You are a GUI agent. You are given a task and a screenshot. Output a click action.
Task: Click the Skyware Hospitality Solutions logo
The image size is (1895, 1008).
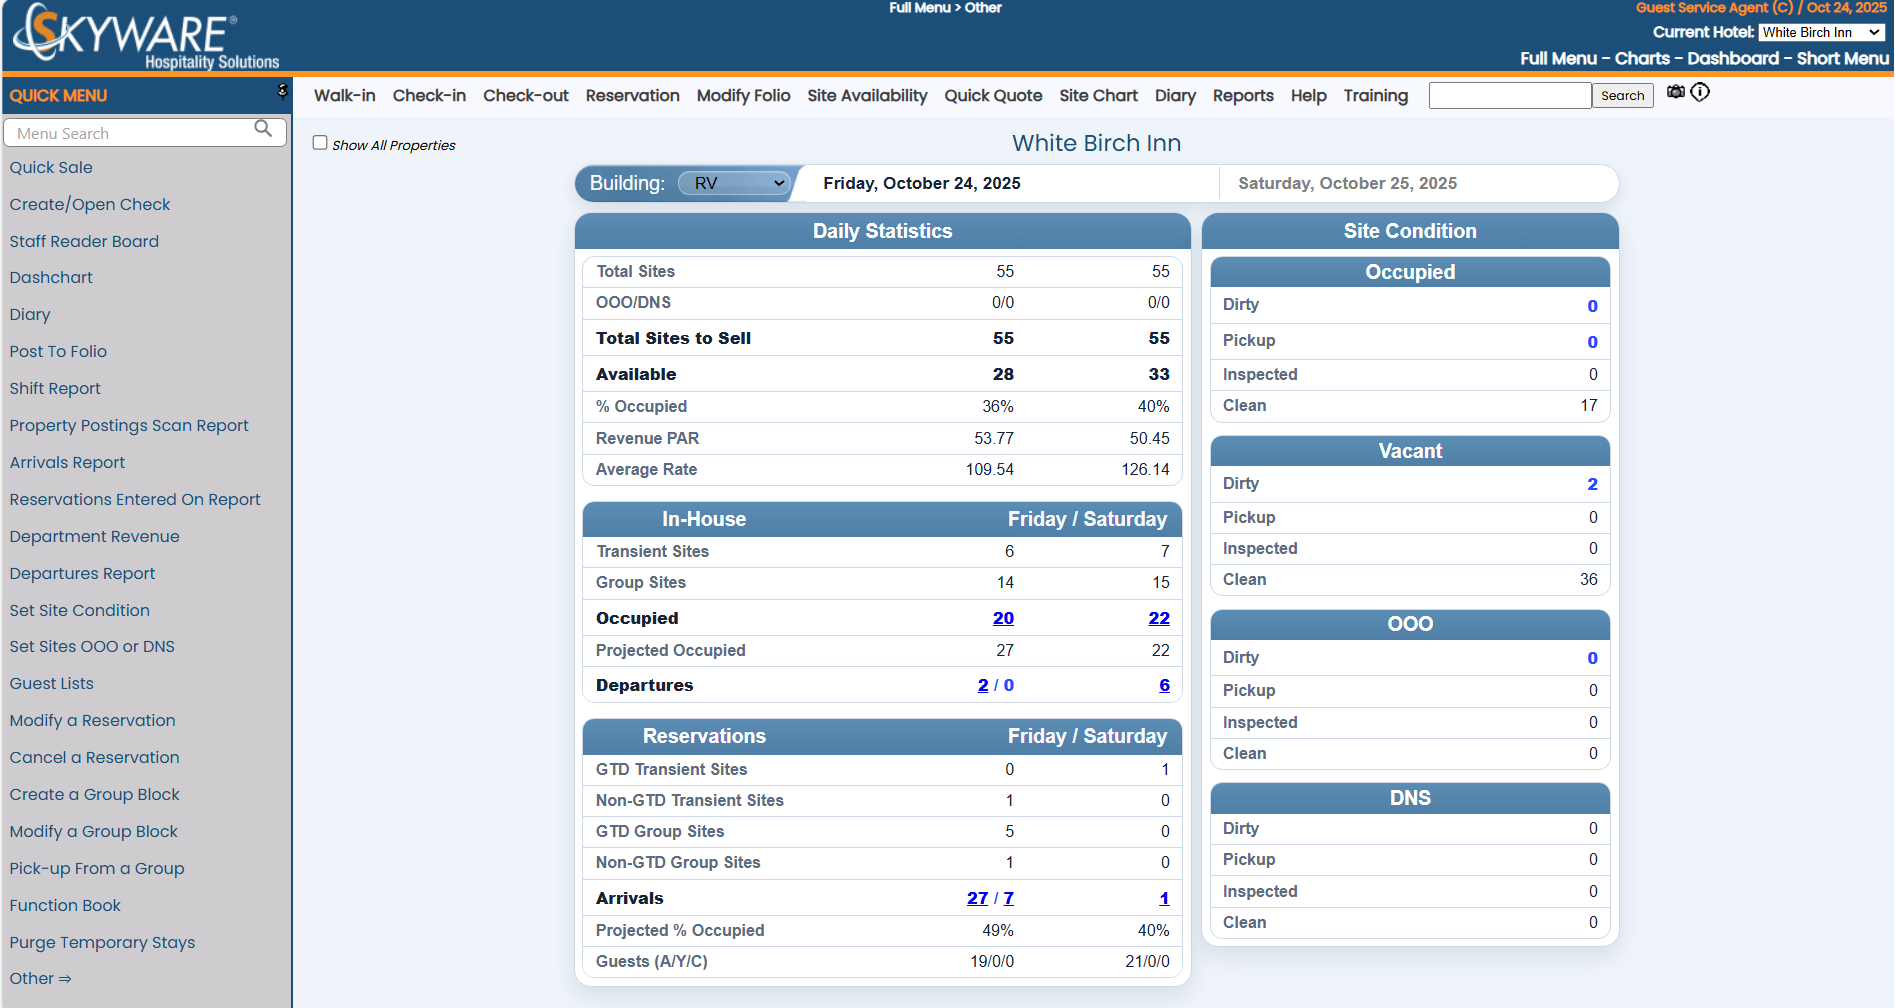(146, 38)
